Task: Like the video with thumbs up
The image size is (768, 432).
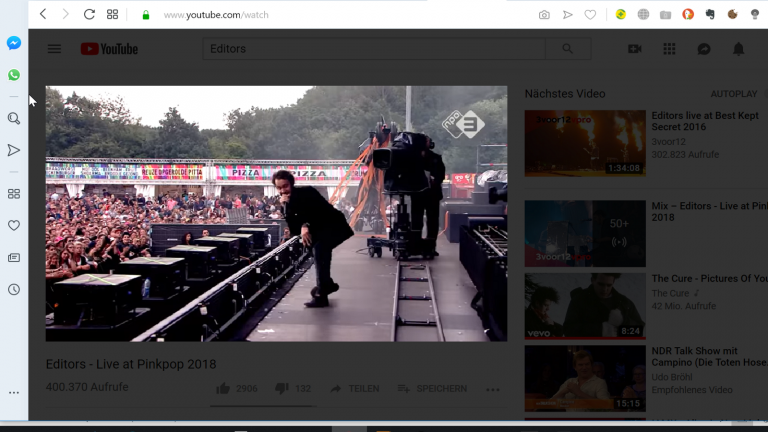Action: [x=223, y=388]
